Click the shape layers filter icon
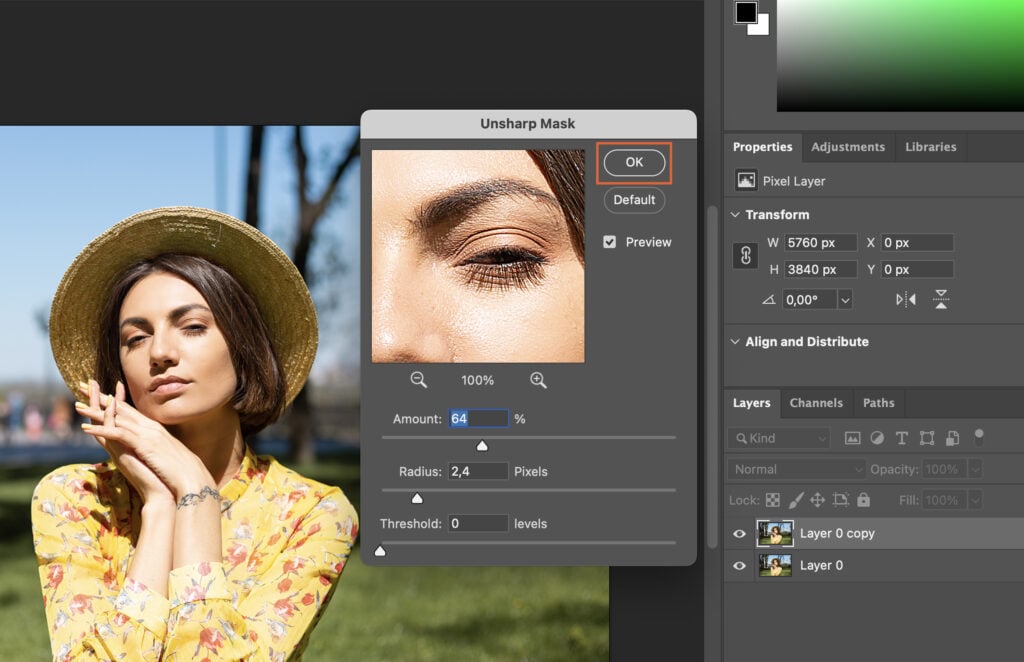1024x662 pixels. [x=928, y=438]
